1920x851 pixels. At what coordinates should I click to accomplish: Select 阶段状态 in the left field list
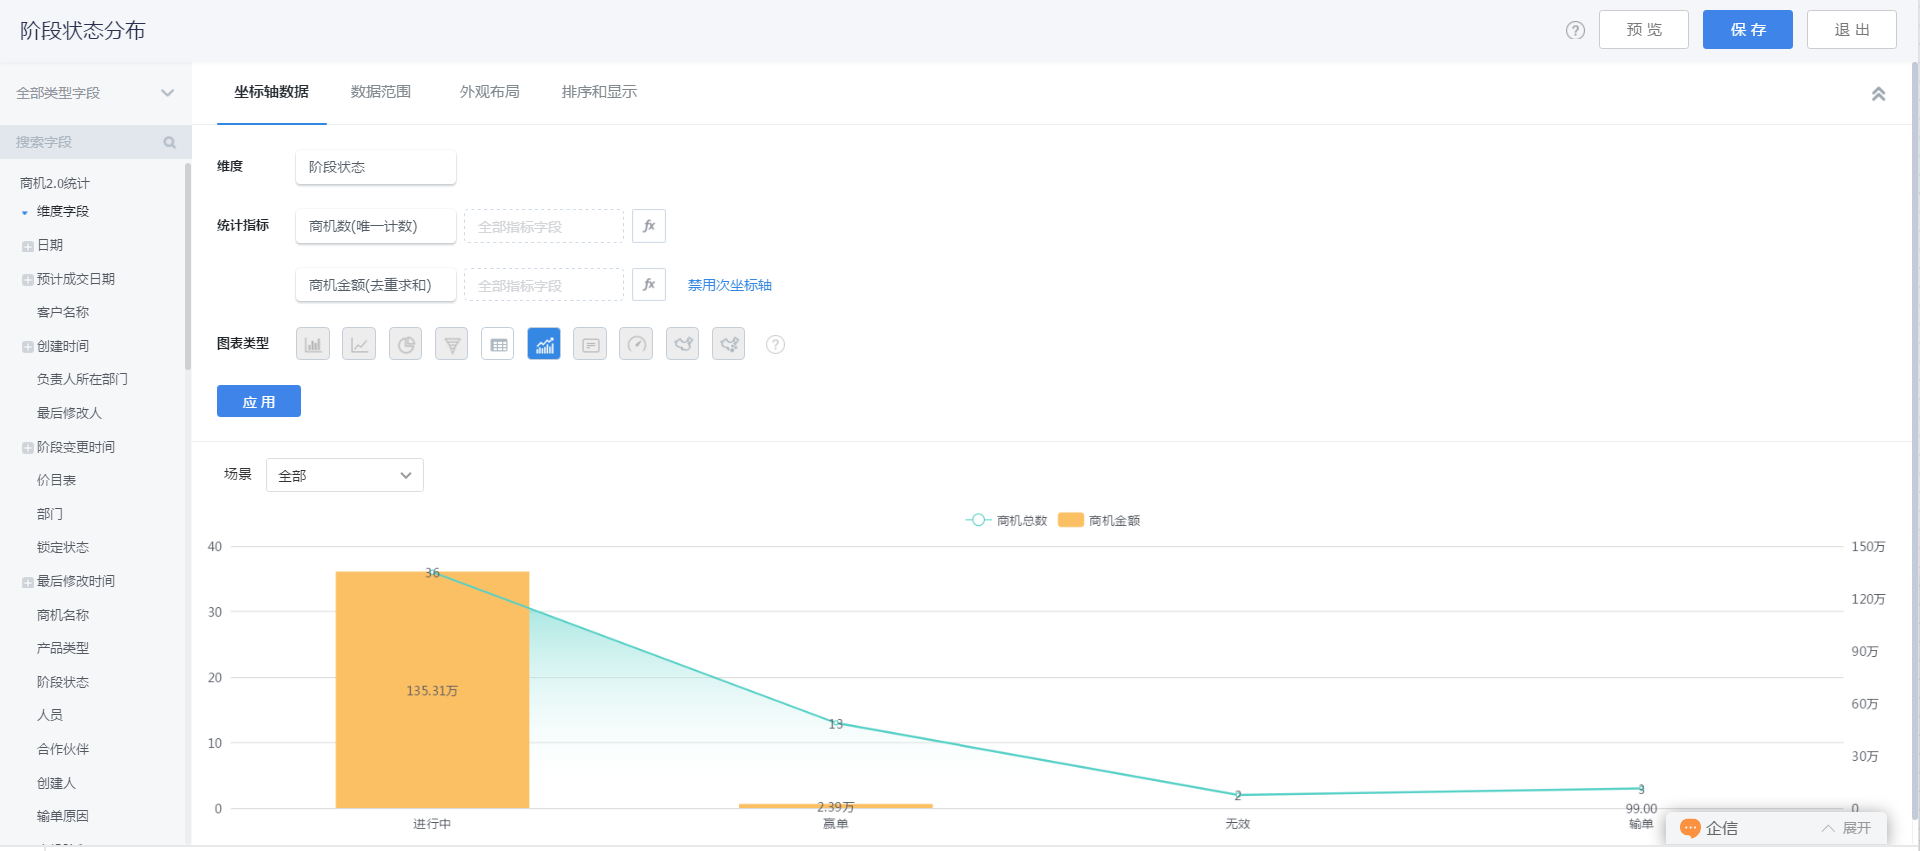coord(63,682)
